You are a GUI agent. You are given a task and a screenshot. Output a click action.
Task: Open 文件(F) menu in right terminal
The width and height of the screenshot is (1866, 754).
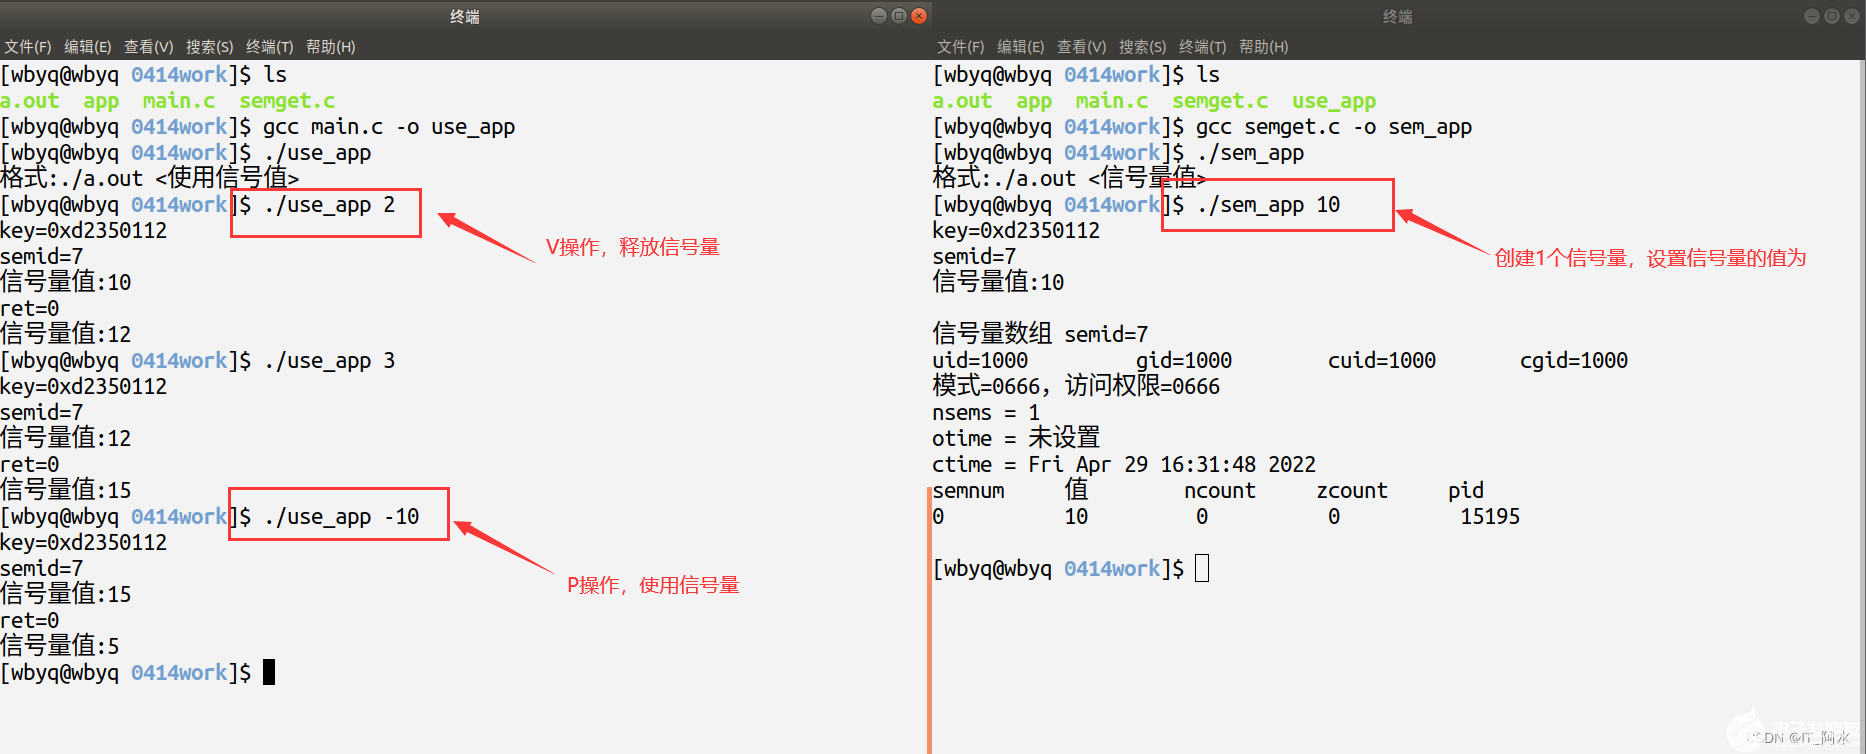[961, 47]
